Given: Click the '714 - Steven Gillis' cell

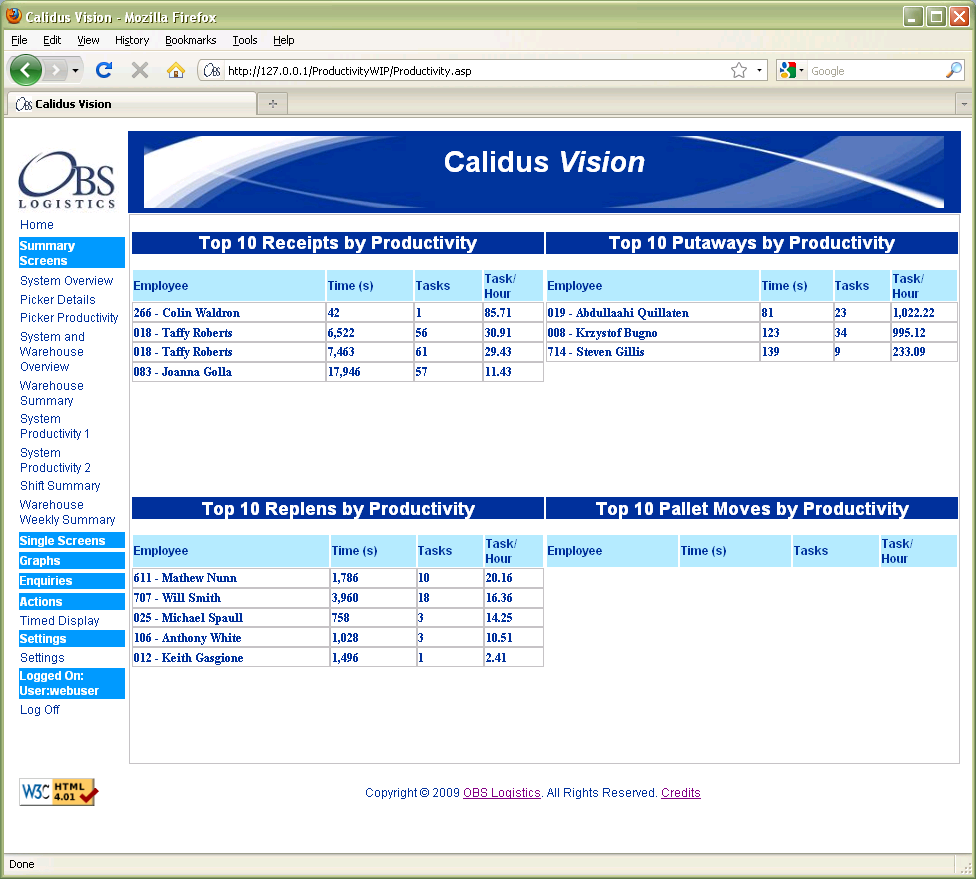Looking at the screenshot, I should pos(652,352).
